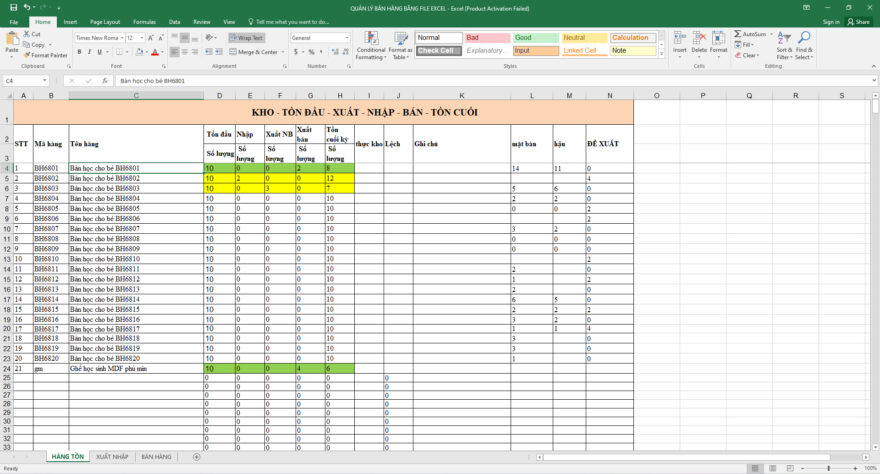Open Find & Select tool
This screenshot has height=474, width=880.
click(804, 45)
